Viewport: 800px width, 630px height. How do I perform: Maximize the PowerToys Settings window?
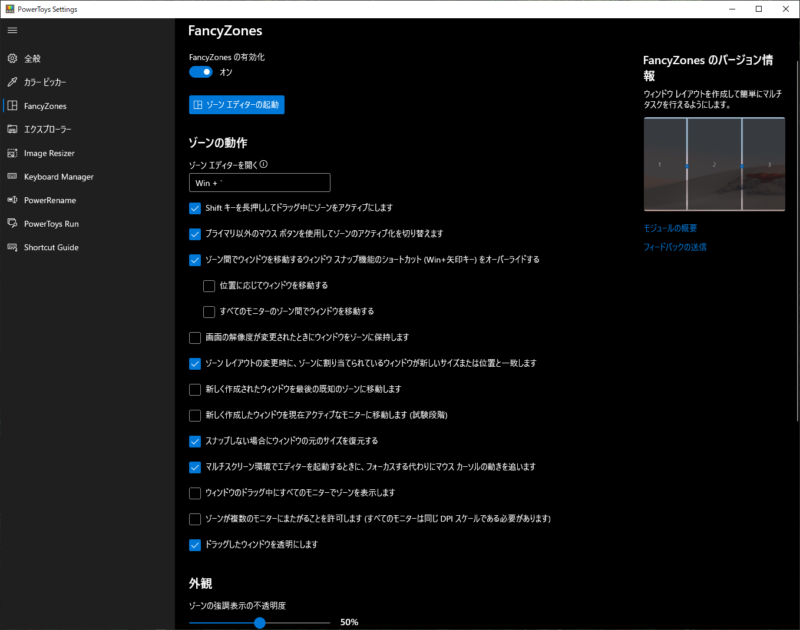[759, 9]
